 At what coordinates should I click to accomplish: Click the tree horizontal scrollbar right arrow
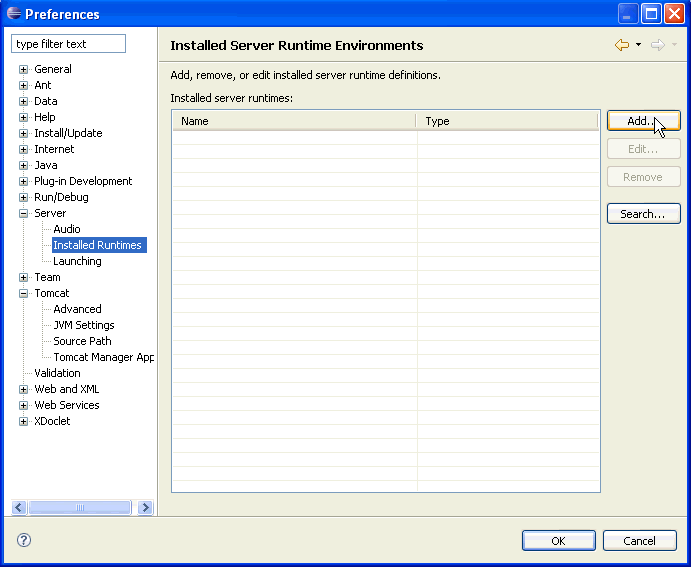tap(145, 508)
